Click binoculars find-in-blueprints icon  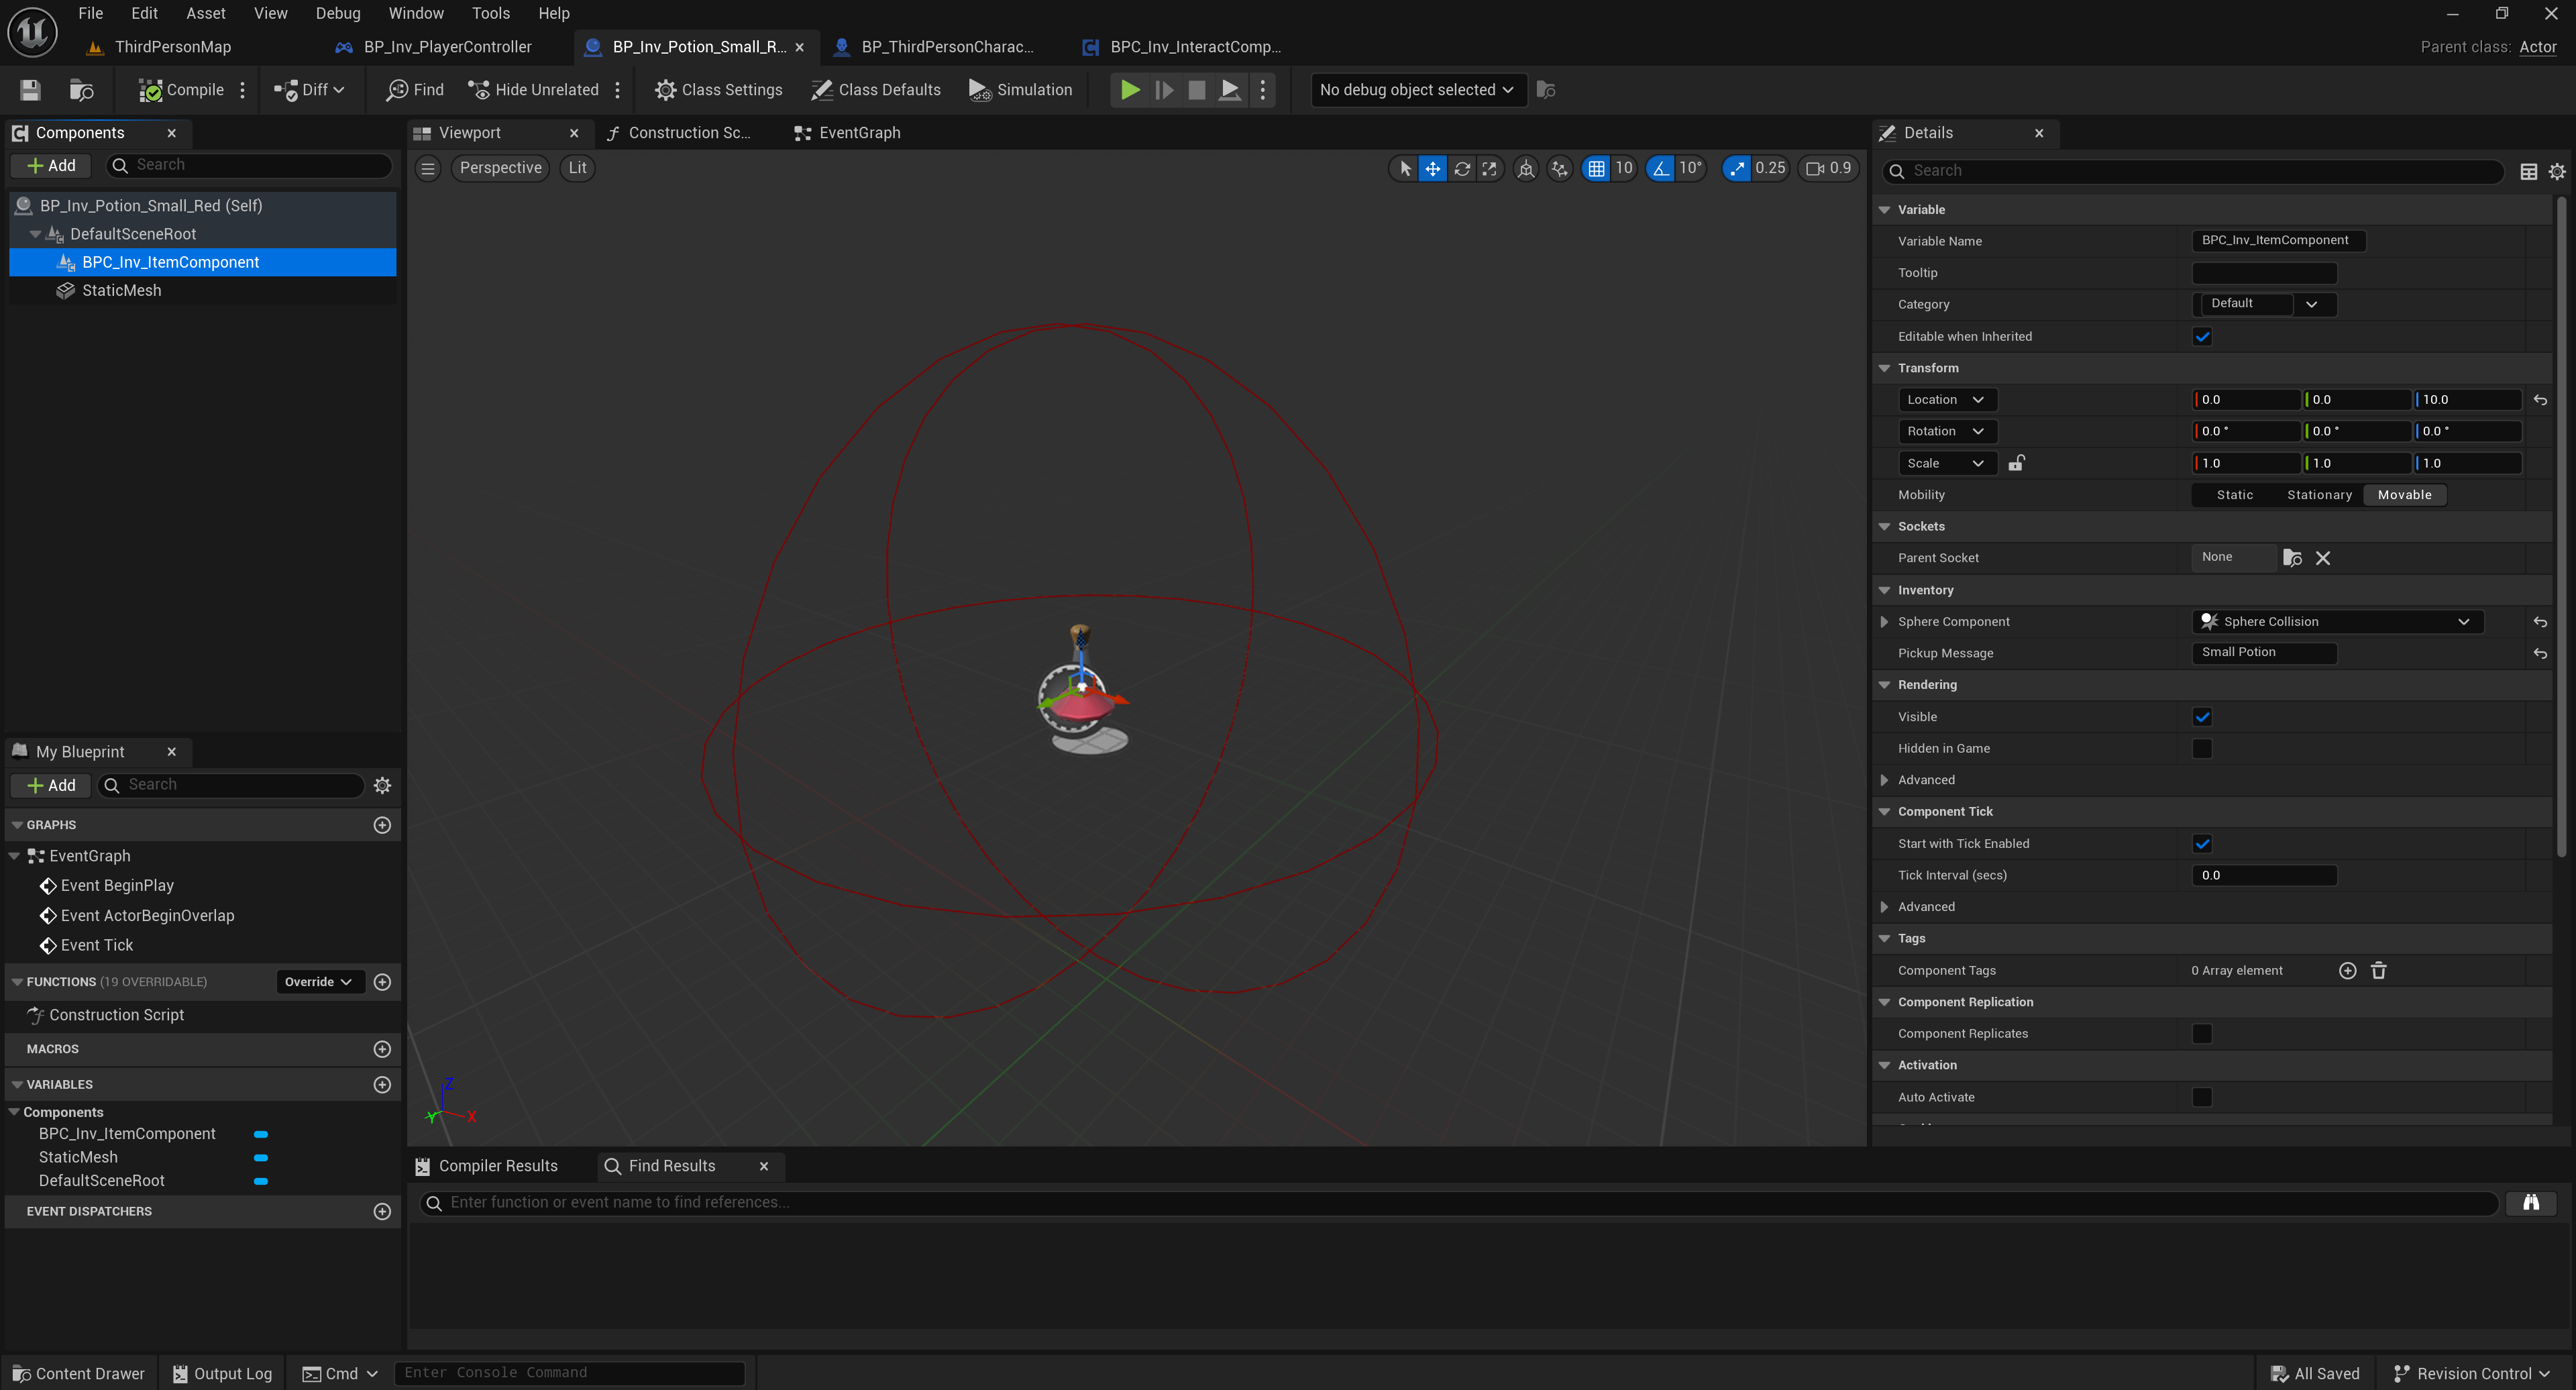[2530, 1202]
